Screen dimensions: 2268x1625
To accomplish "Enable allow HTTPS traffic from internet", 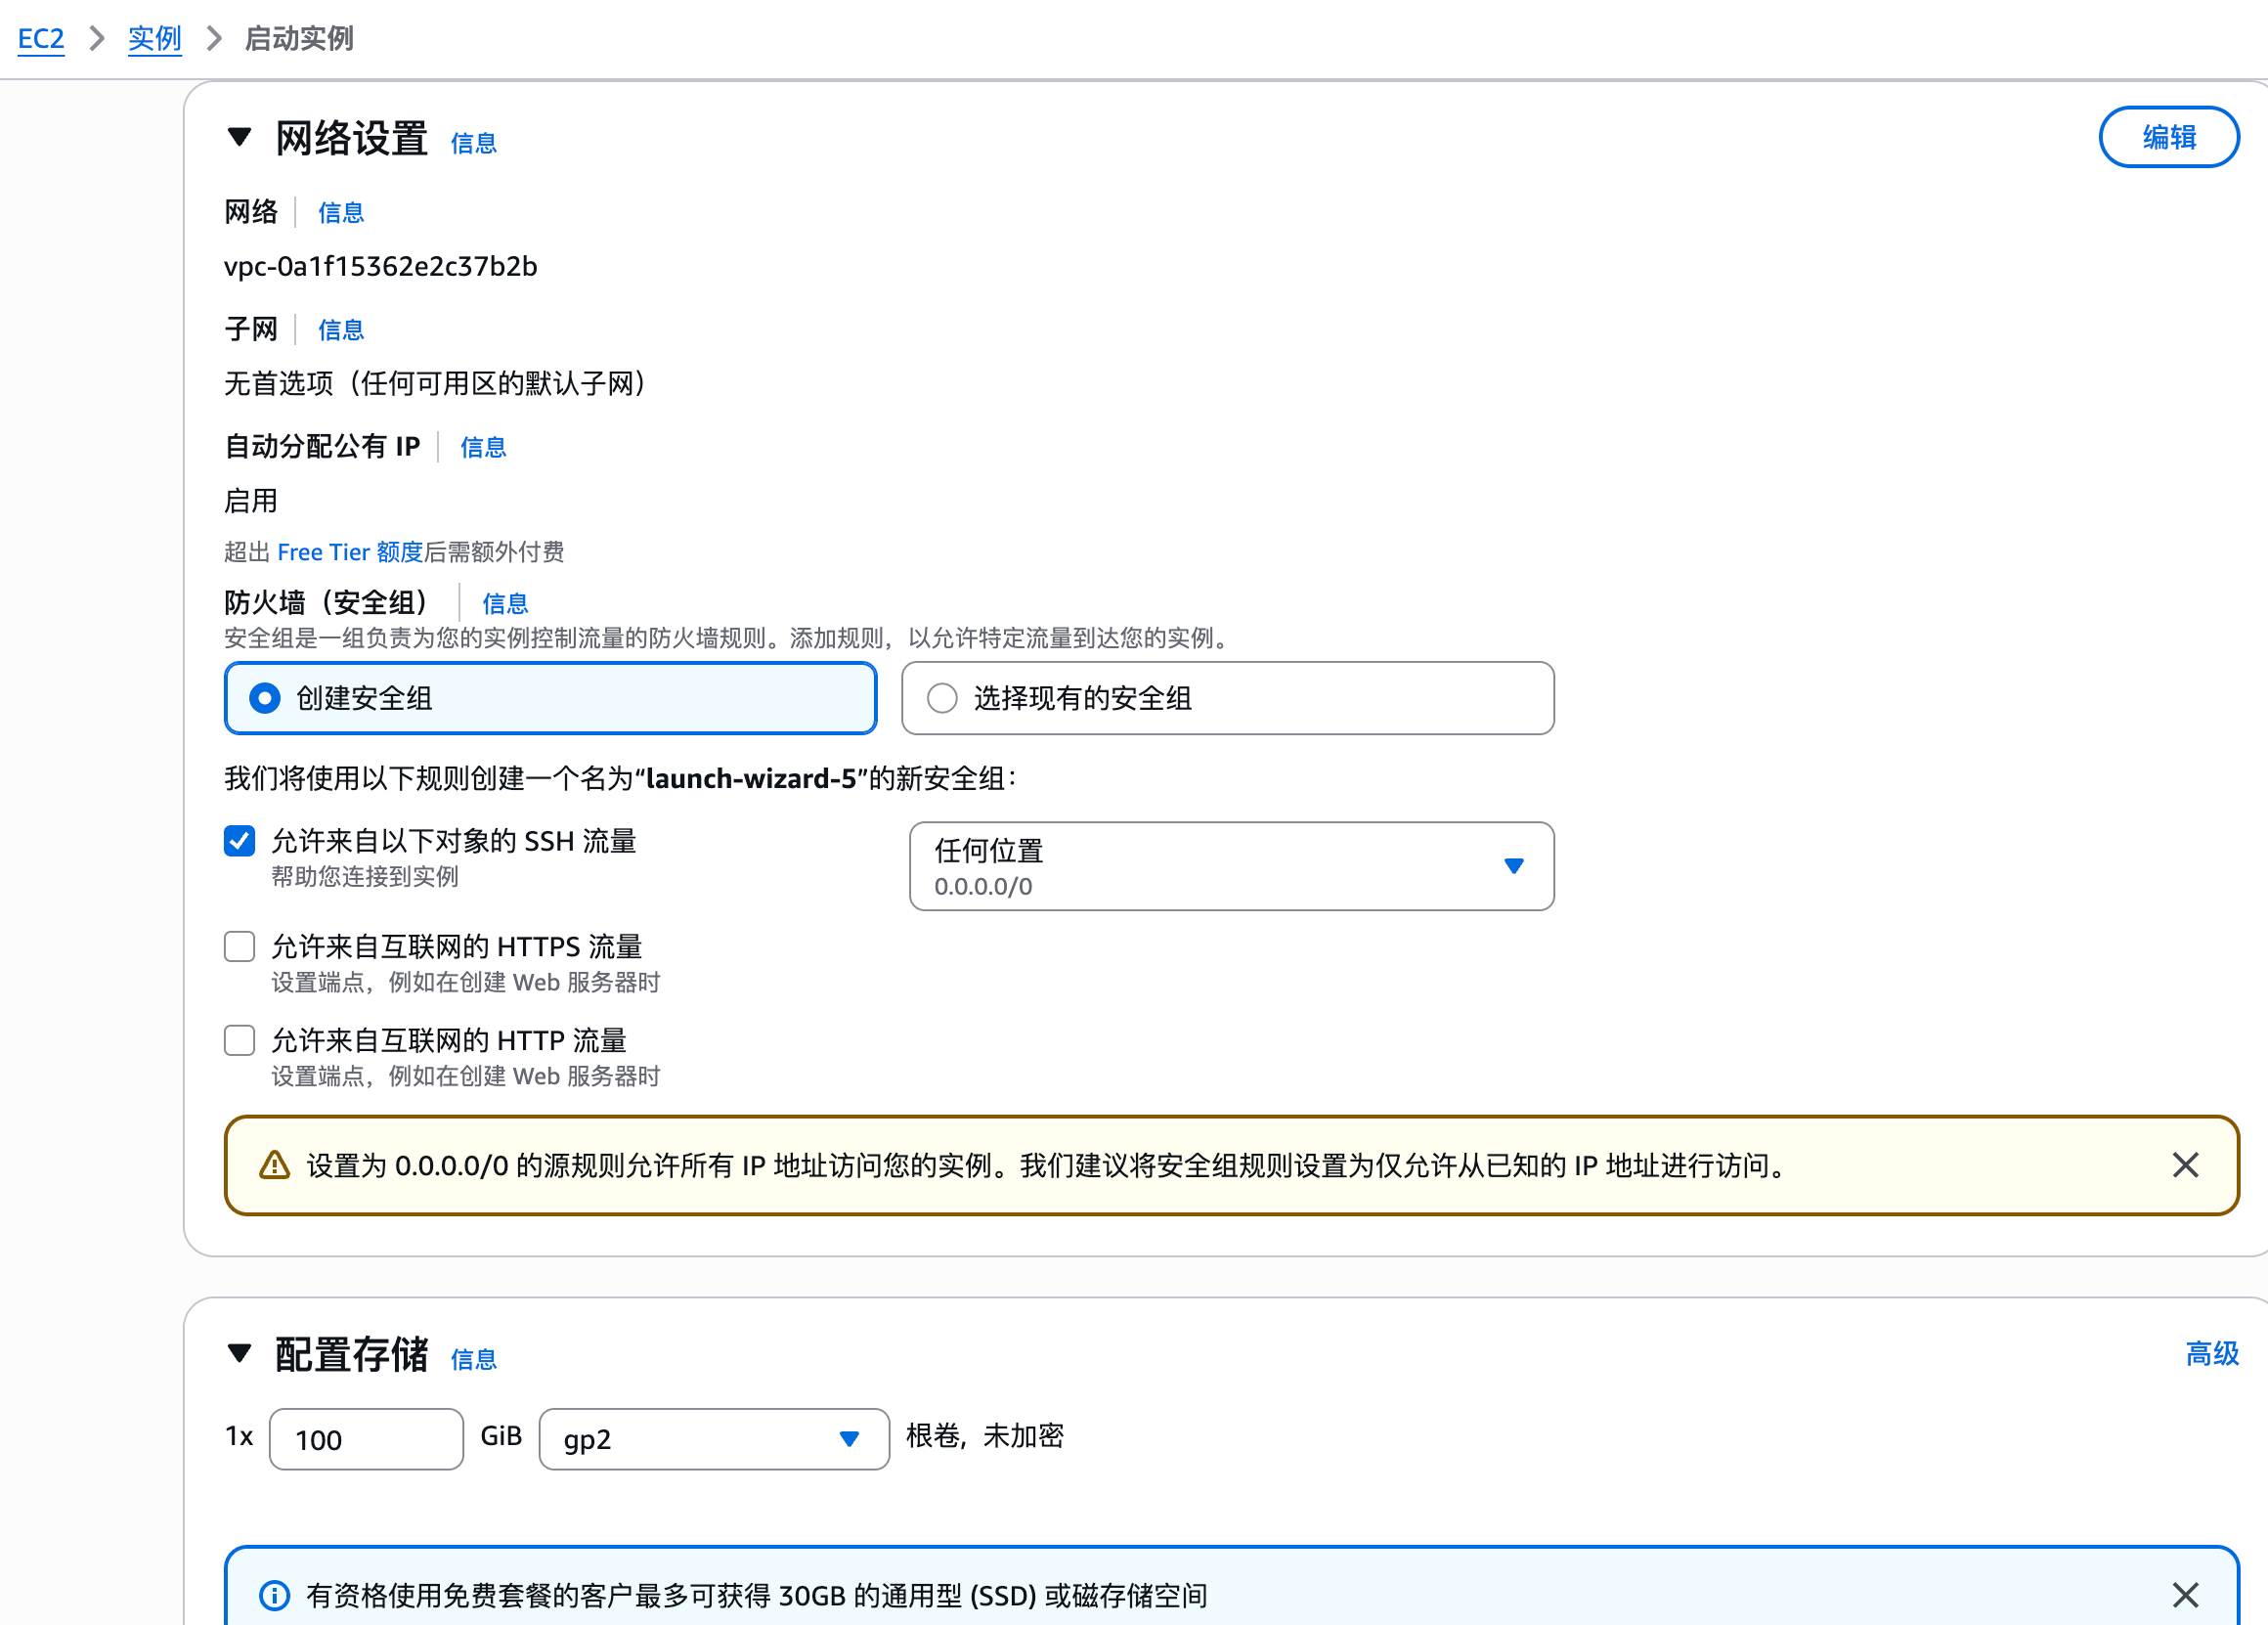I will pos(240,946).
